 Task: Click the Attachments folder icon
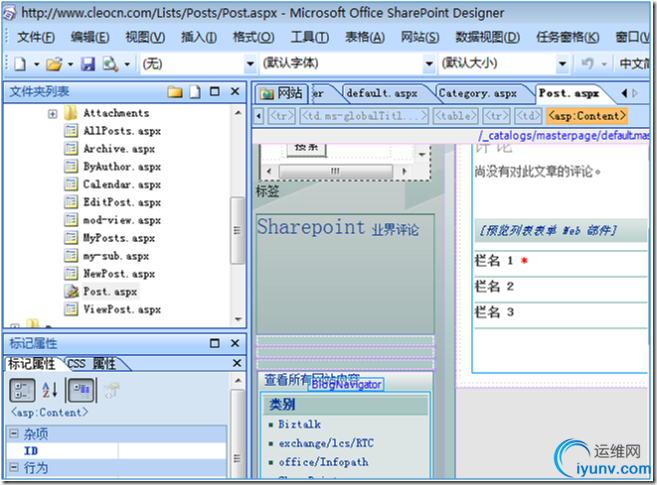click(70, 113)
